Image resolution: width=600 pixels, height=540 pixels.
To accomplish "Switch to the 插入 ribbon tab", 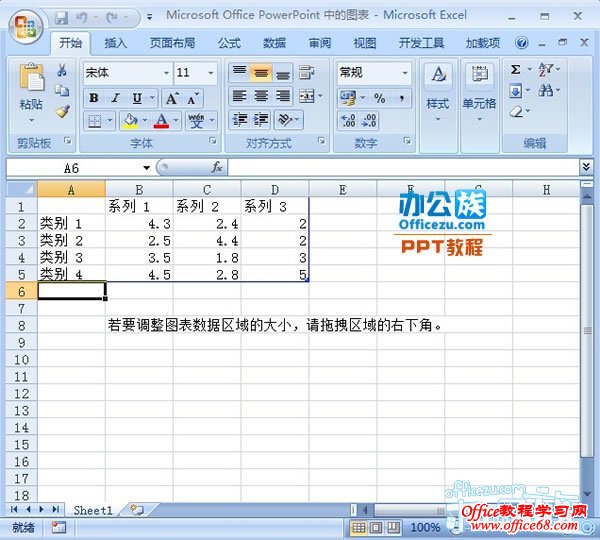I will click(116, 43).
